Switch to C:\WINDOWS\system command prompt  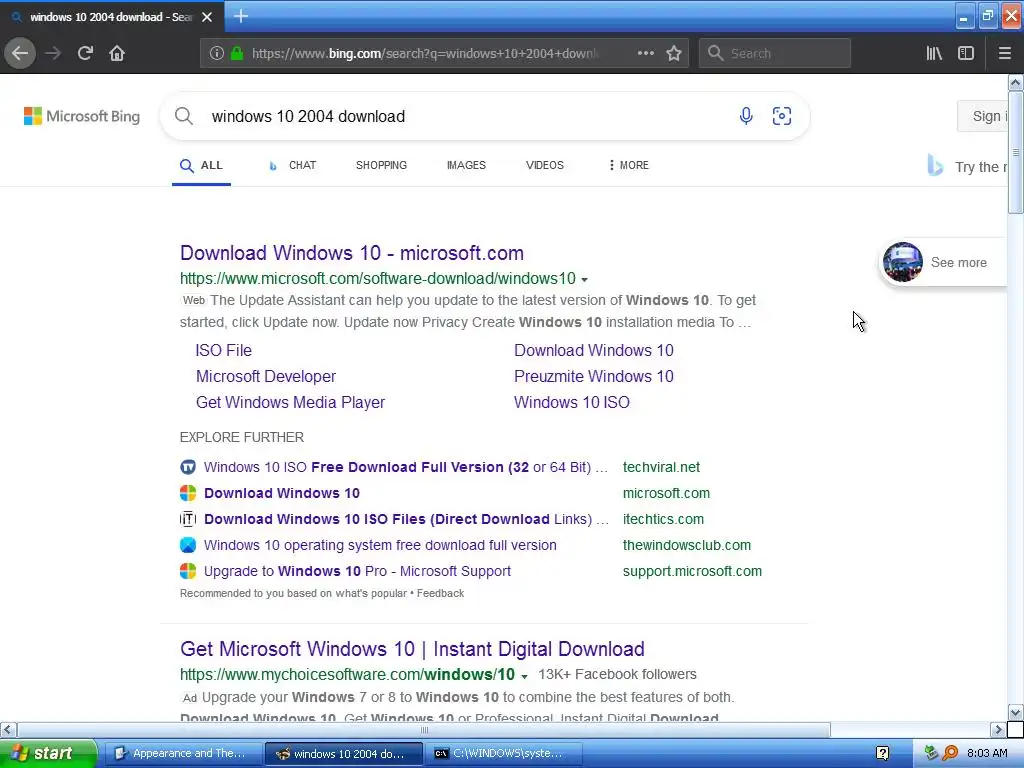point(504,753)
